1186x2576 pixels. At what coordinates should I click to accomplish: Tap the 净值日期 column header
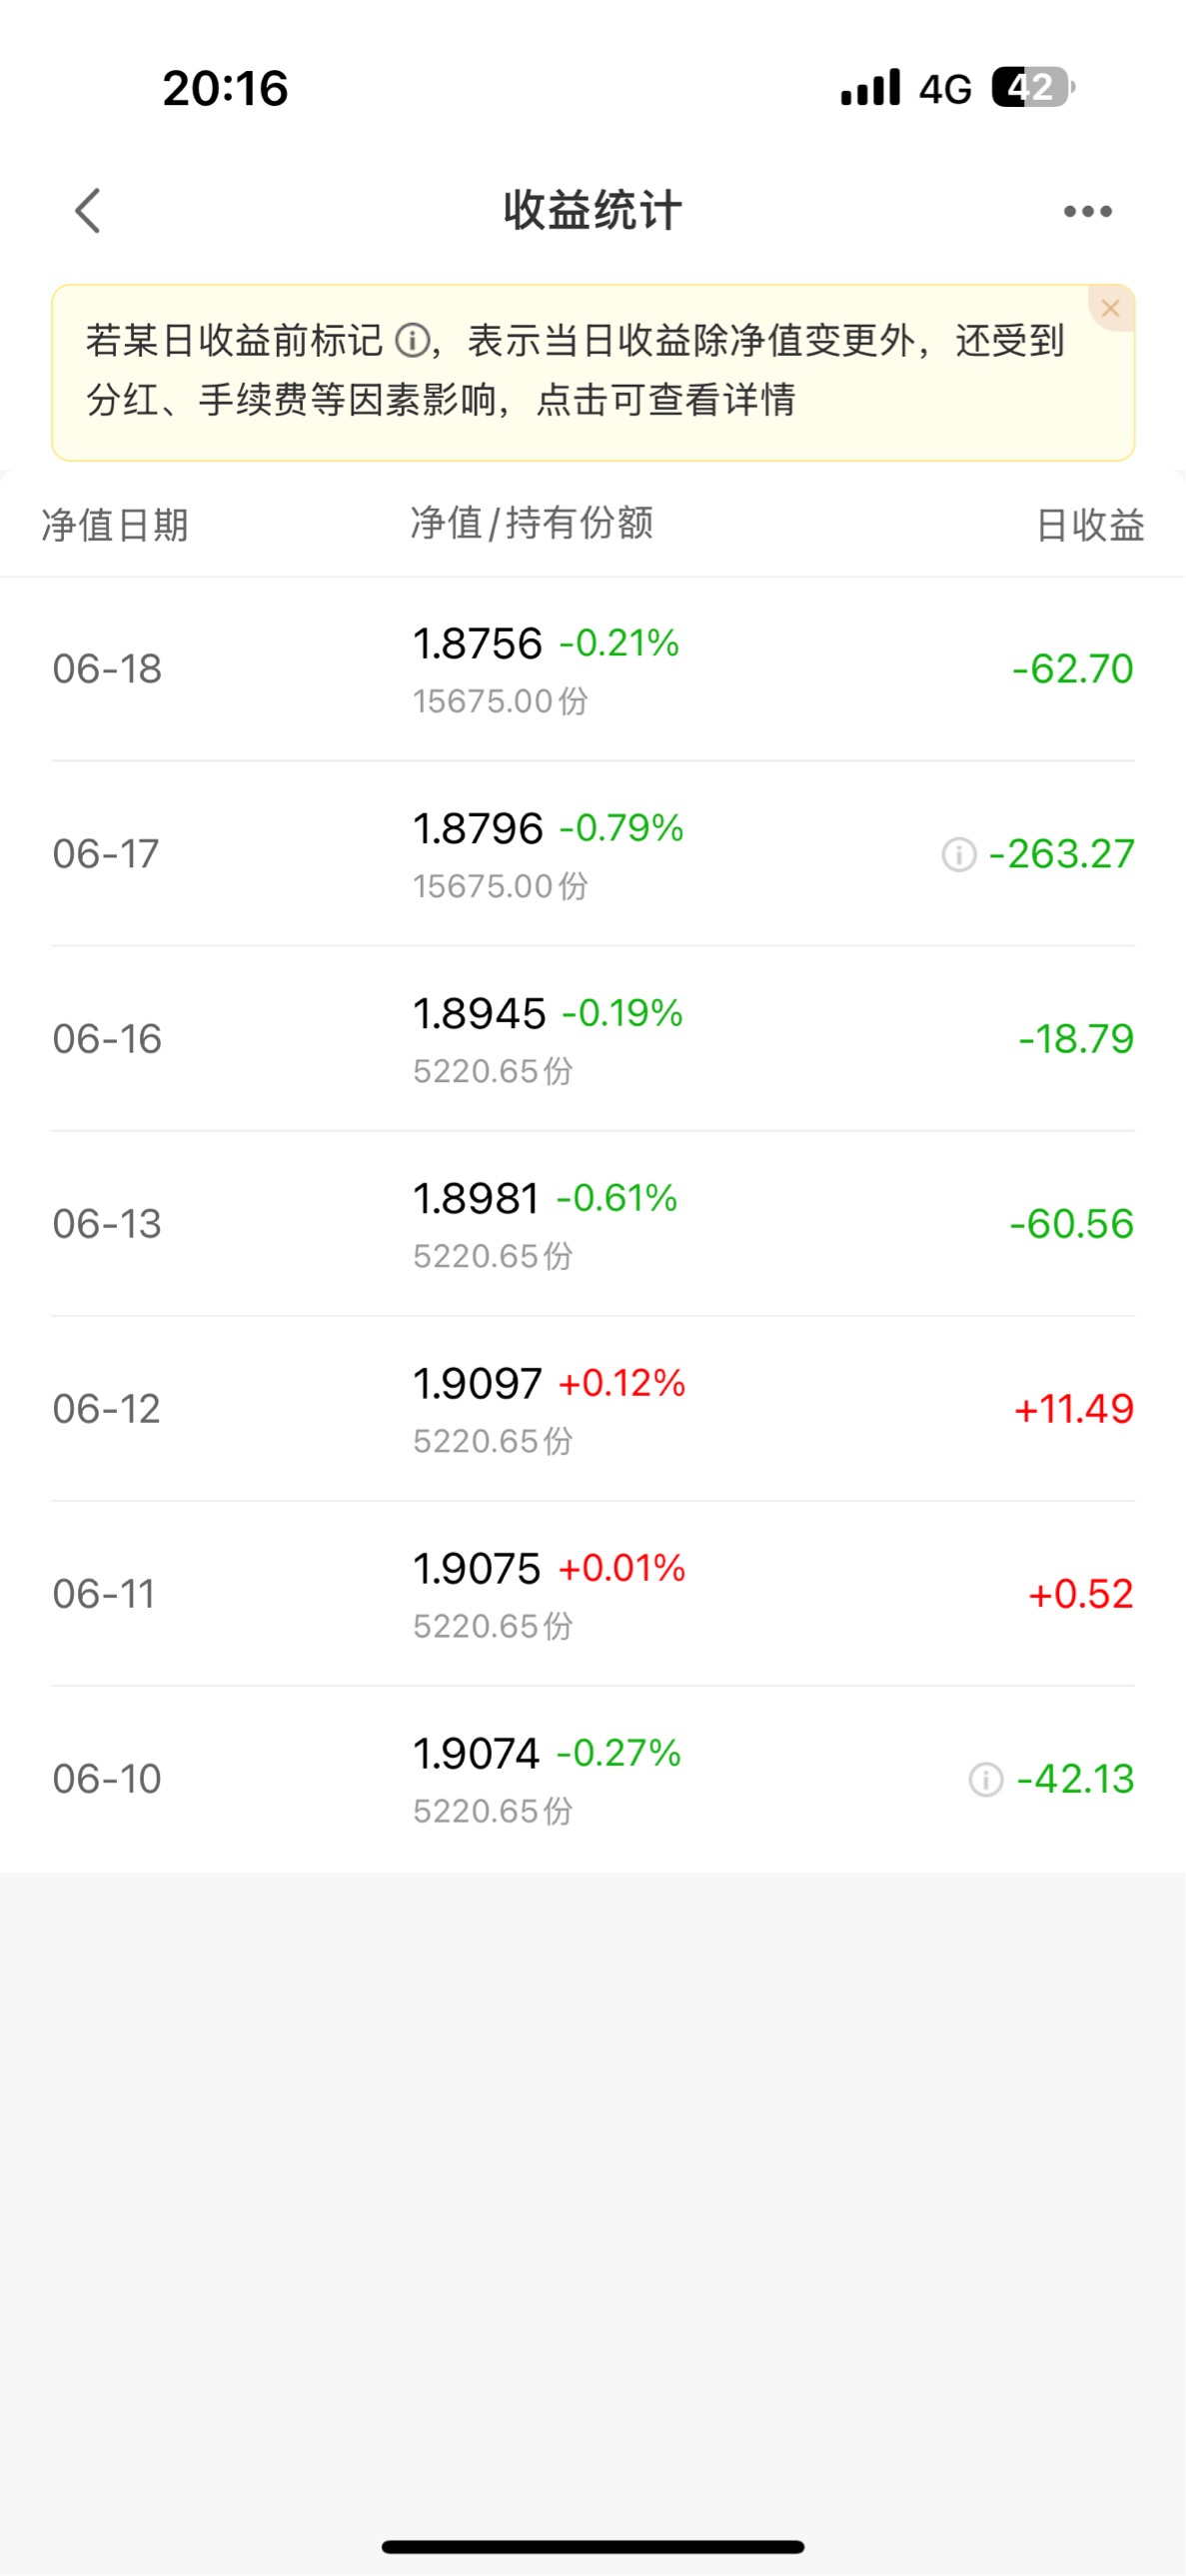[x=115, y=525]
